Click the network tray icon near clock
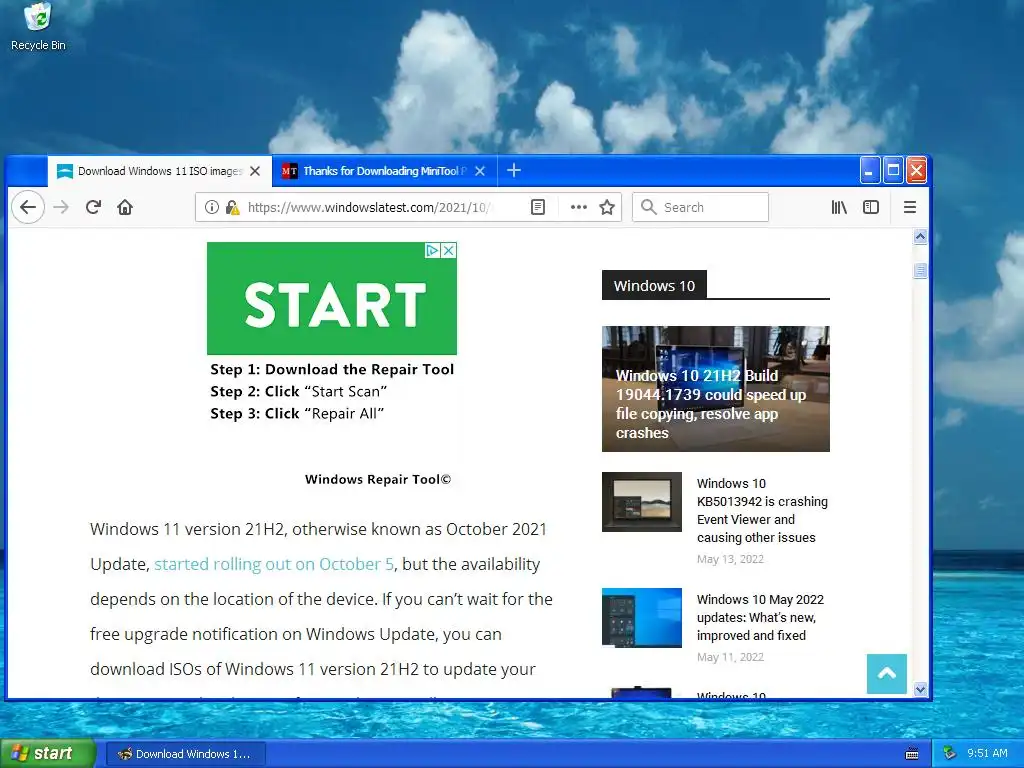This screenshot has width=1024, height=768. [x=950, y=753]
